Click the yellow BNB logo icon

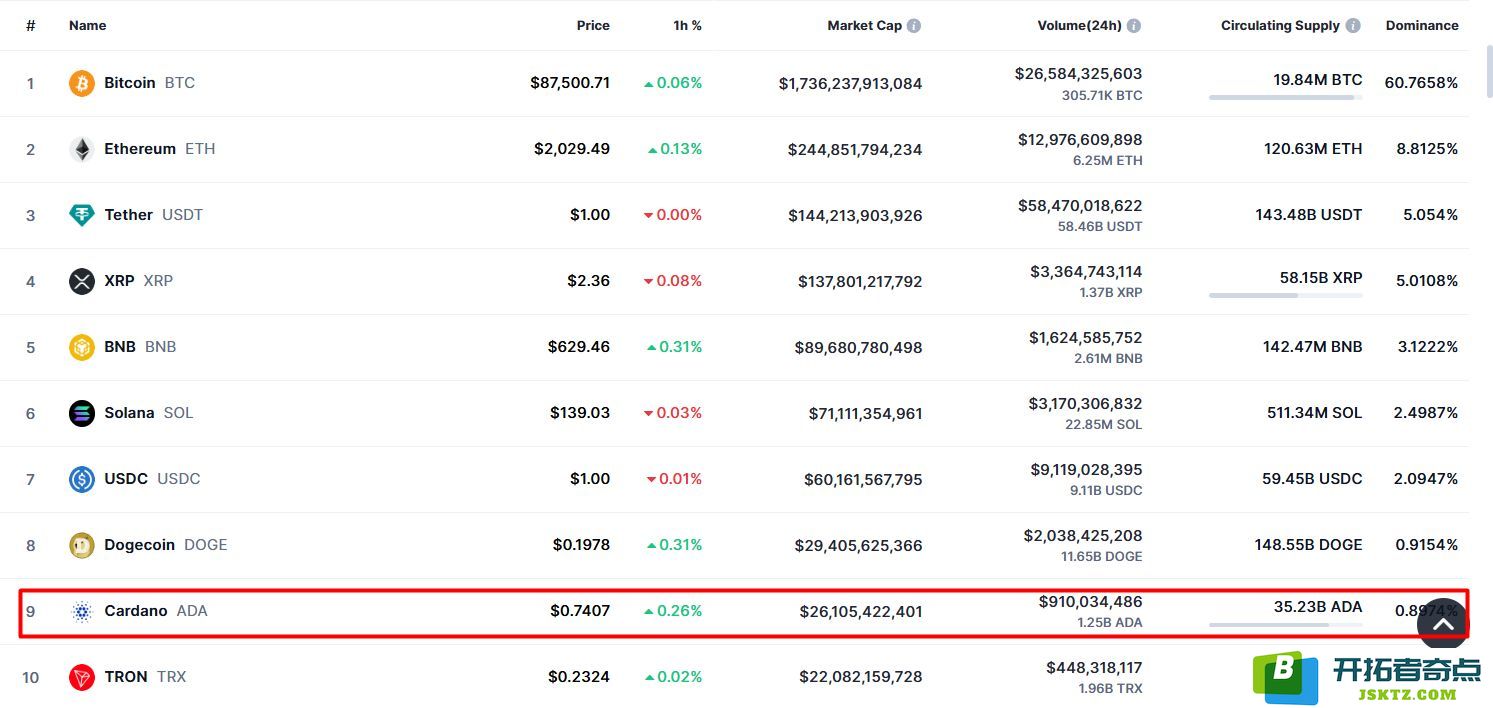82,347
